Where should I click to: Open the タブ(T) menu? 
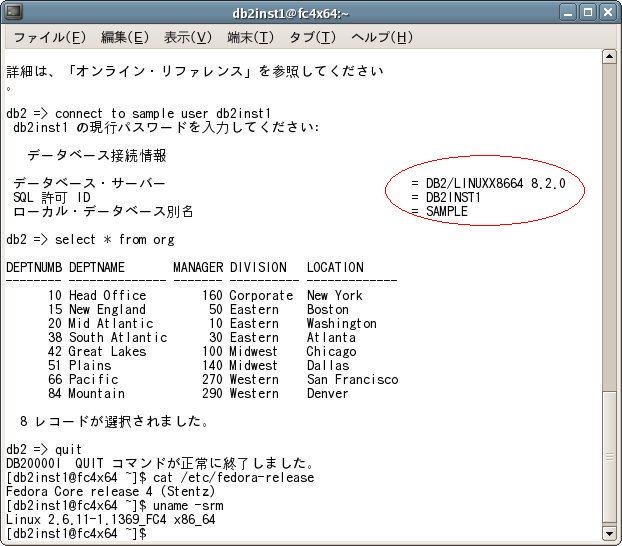(x=311, y=38)
